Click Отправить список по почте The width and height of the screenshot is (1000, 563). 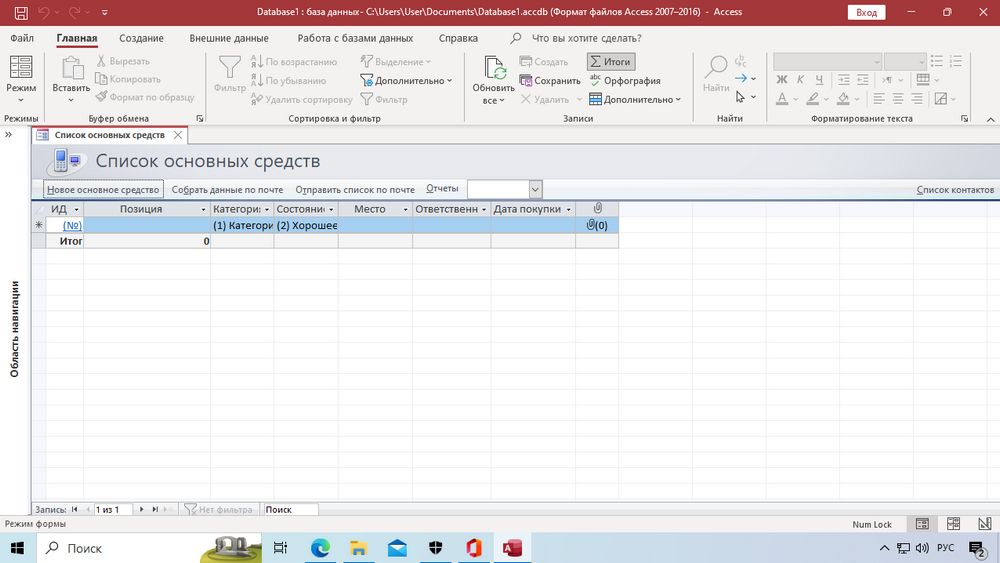(355, 189)
